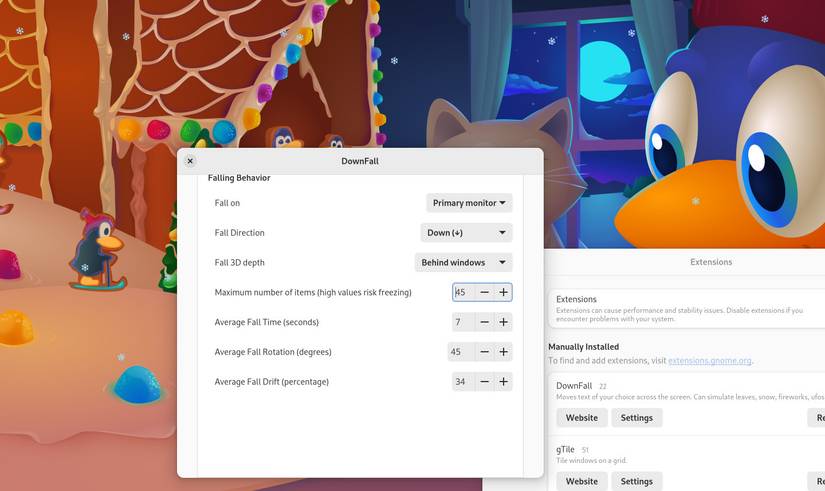The image size is (825, 491).
Task: Increase Average Fall Rotation degrees
Action: click(503, 352)
